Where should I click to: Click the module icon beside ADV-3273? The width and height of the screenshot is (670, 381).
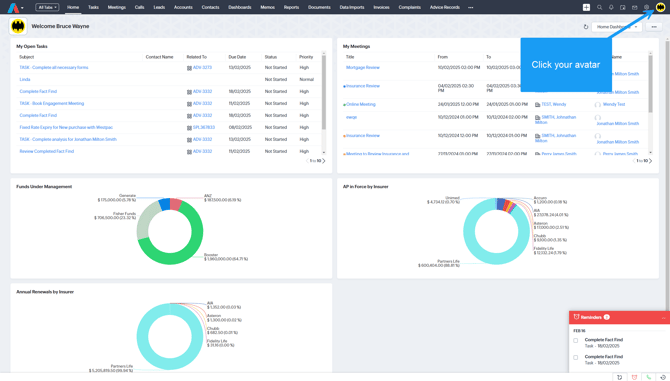coord(189,68)
